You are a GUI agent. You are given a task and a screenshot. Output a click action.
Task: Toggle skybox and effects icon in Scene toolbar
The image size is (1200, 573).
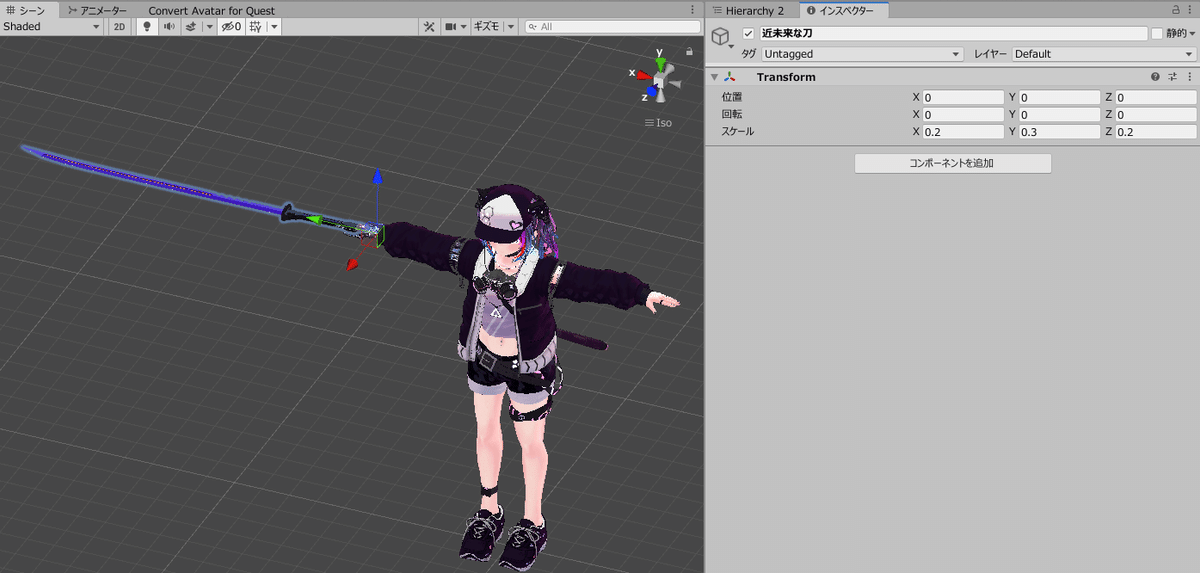(191, 27)
